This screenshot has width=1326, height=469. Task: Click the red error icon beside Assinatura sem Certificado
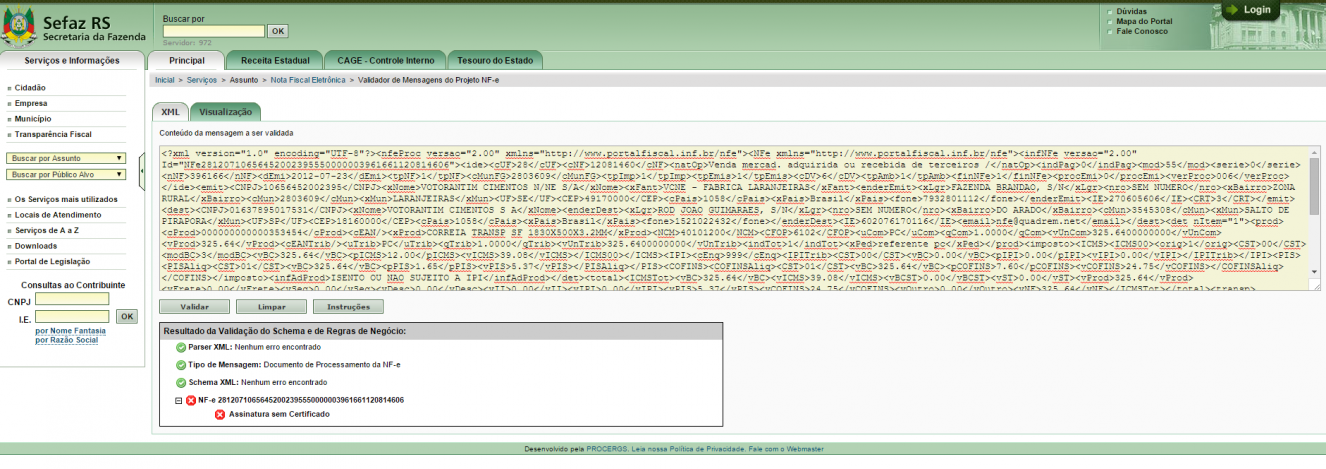pos(220,414)
